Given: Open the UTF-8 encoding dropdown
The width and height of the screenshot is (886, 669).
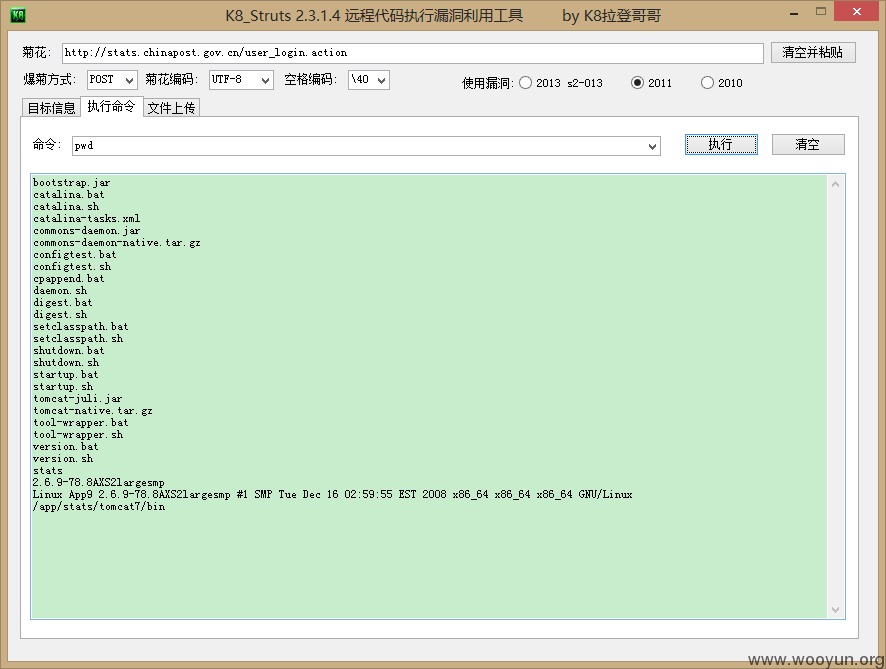Looking at the screenshot, I should 241,80.
